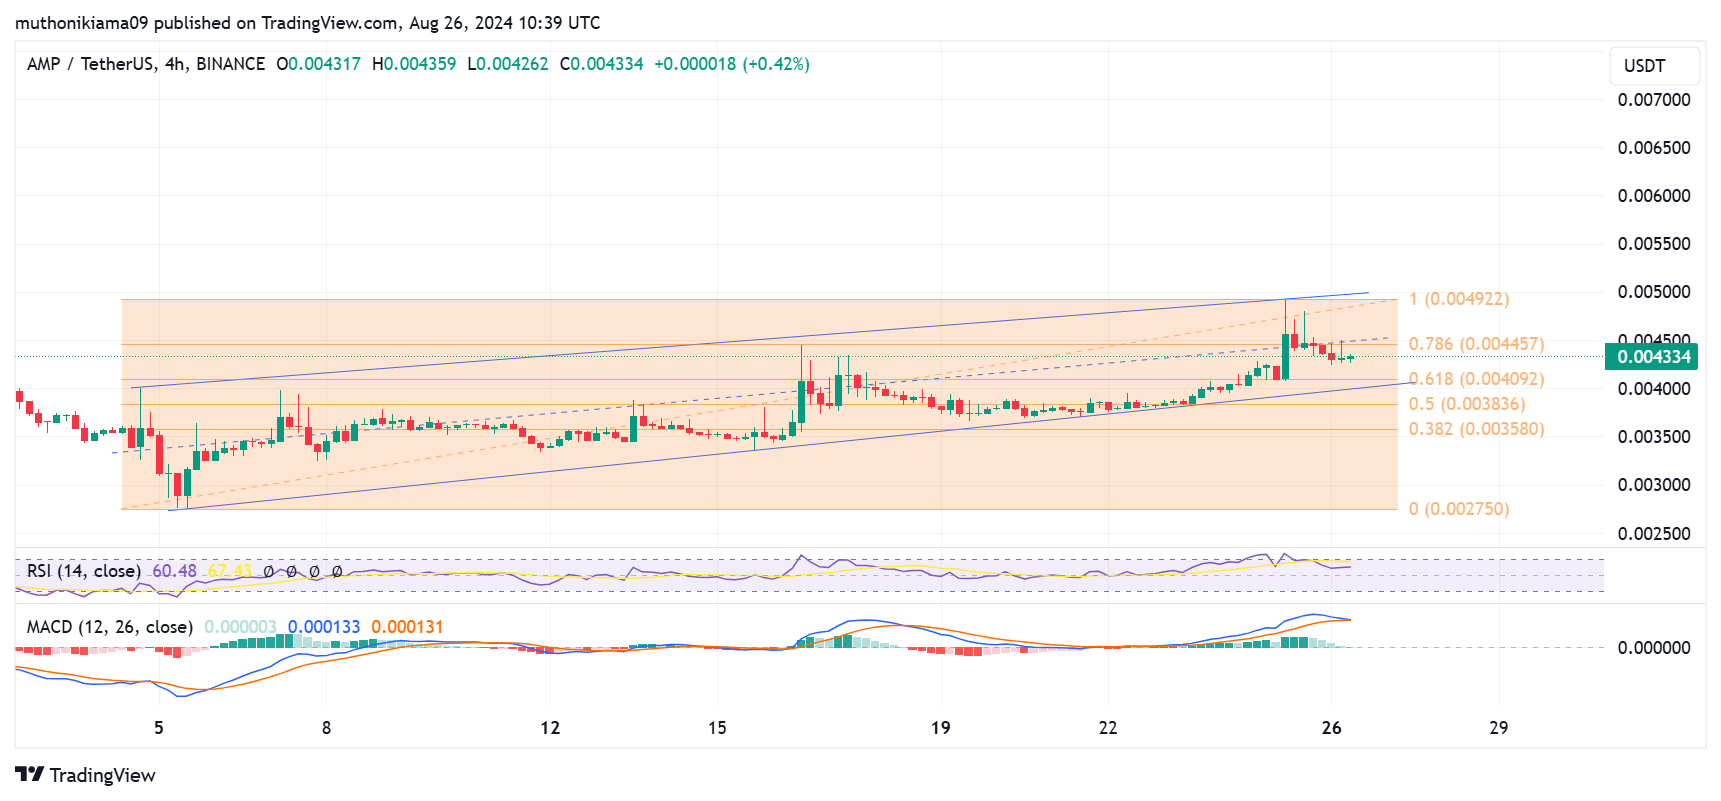The height and width of the screenshot is (801, 1721).
Task: Select the RSI (14, close) indicator legend
Action: pos(84,571)
